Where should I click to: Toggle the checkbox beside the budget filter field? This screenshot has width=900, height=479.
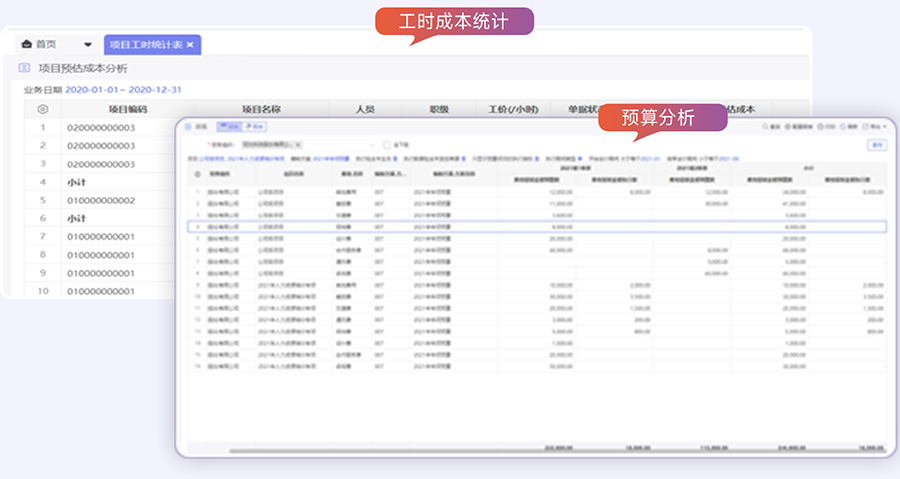pyautogui.click(x=387, y=145)
